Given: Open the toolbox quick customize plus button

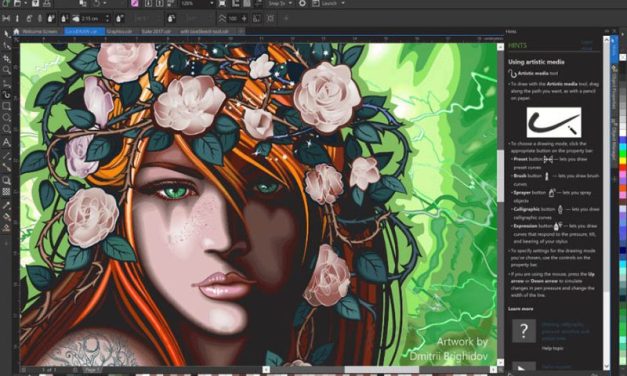Looking at the screenshot, I should [x=6, y=243].
